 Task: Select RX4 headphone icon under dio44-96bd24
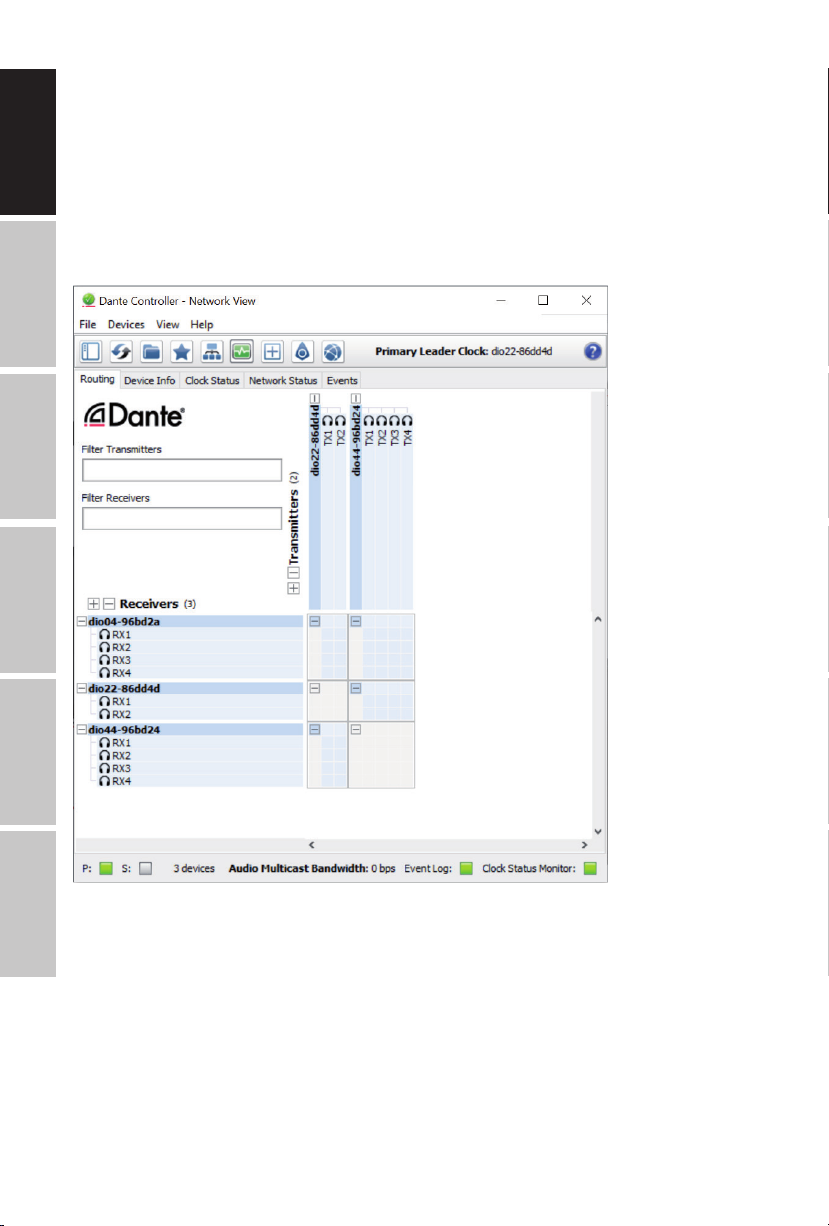click(x=104, y=781)
